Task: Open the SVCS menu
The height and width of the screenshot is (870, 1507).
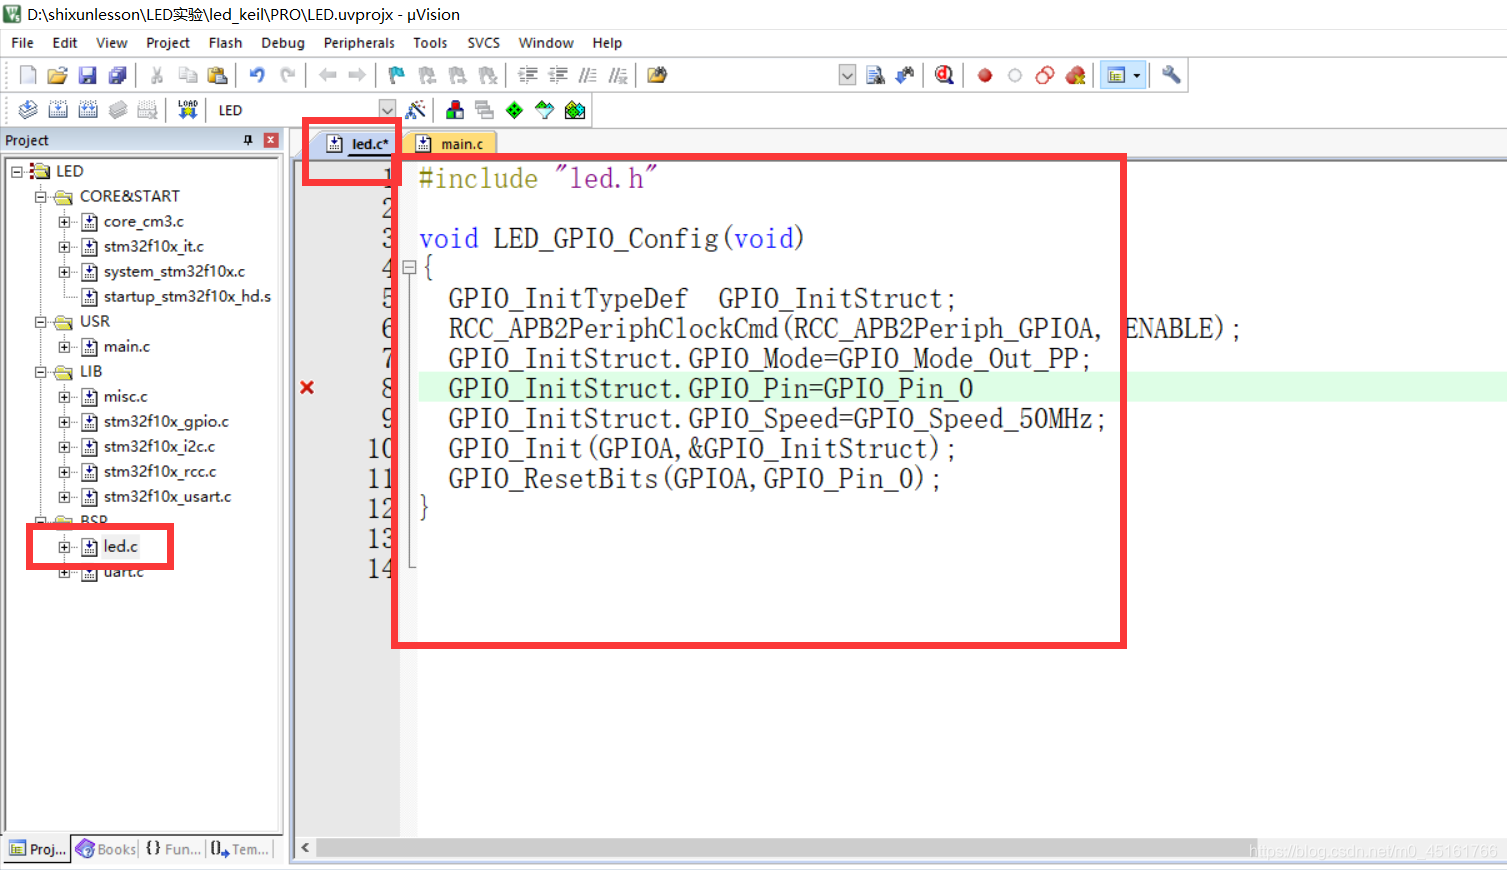Action: pos(484,43)
